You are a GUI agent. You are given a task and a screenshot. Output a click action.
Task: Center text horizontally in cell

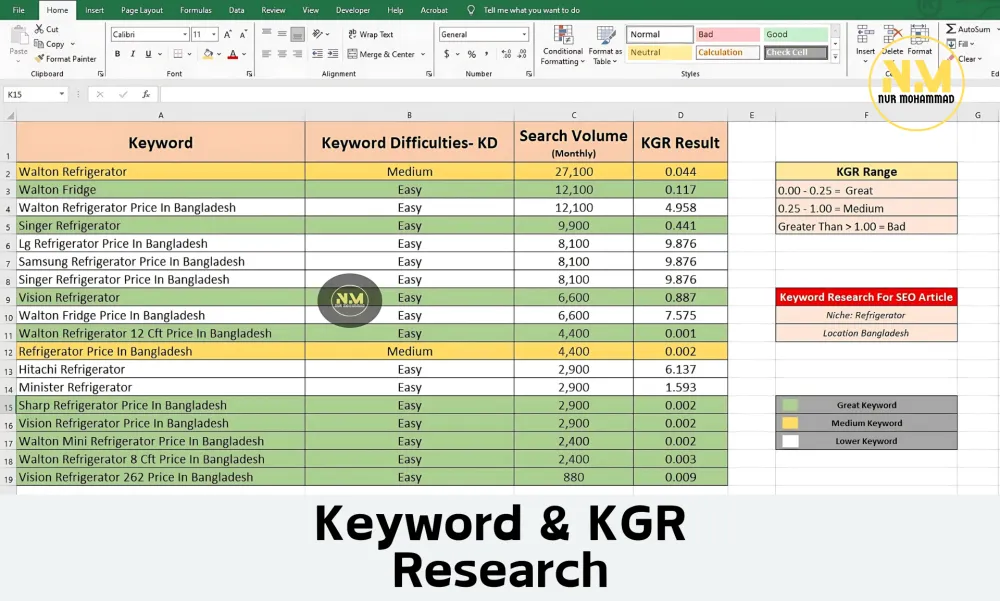(x=282, y=54)
